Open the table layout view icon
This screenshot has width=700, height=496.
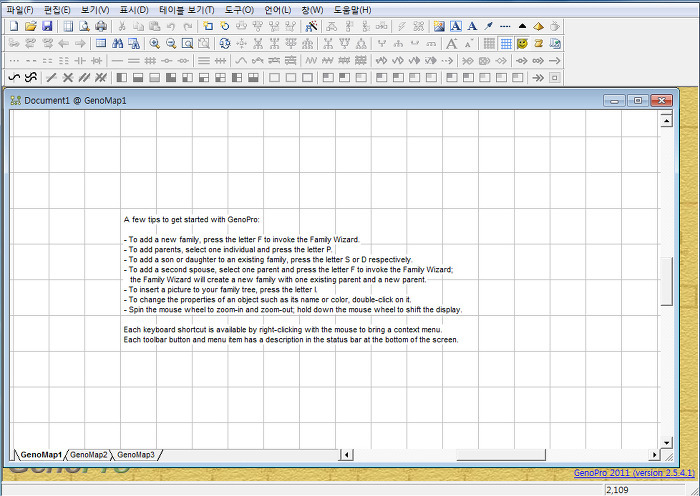click(101, 43)
